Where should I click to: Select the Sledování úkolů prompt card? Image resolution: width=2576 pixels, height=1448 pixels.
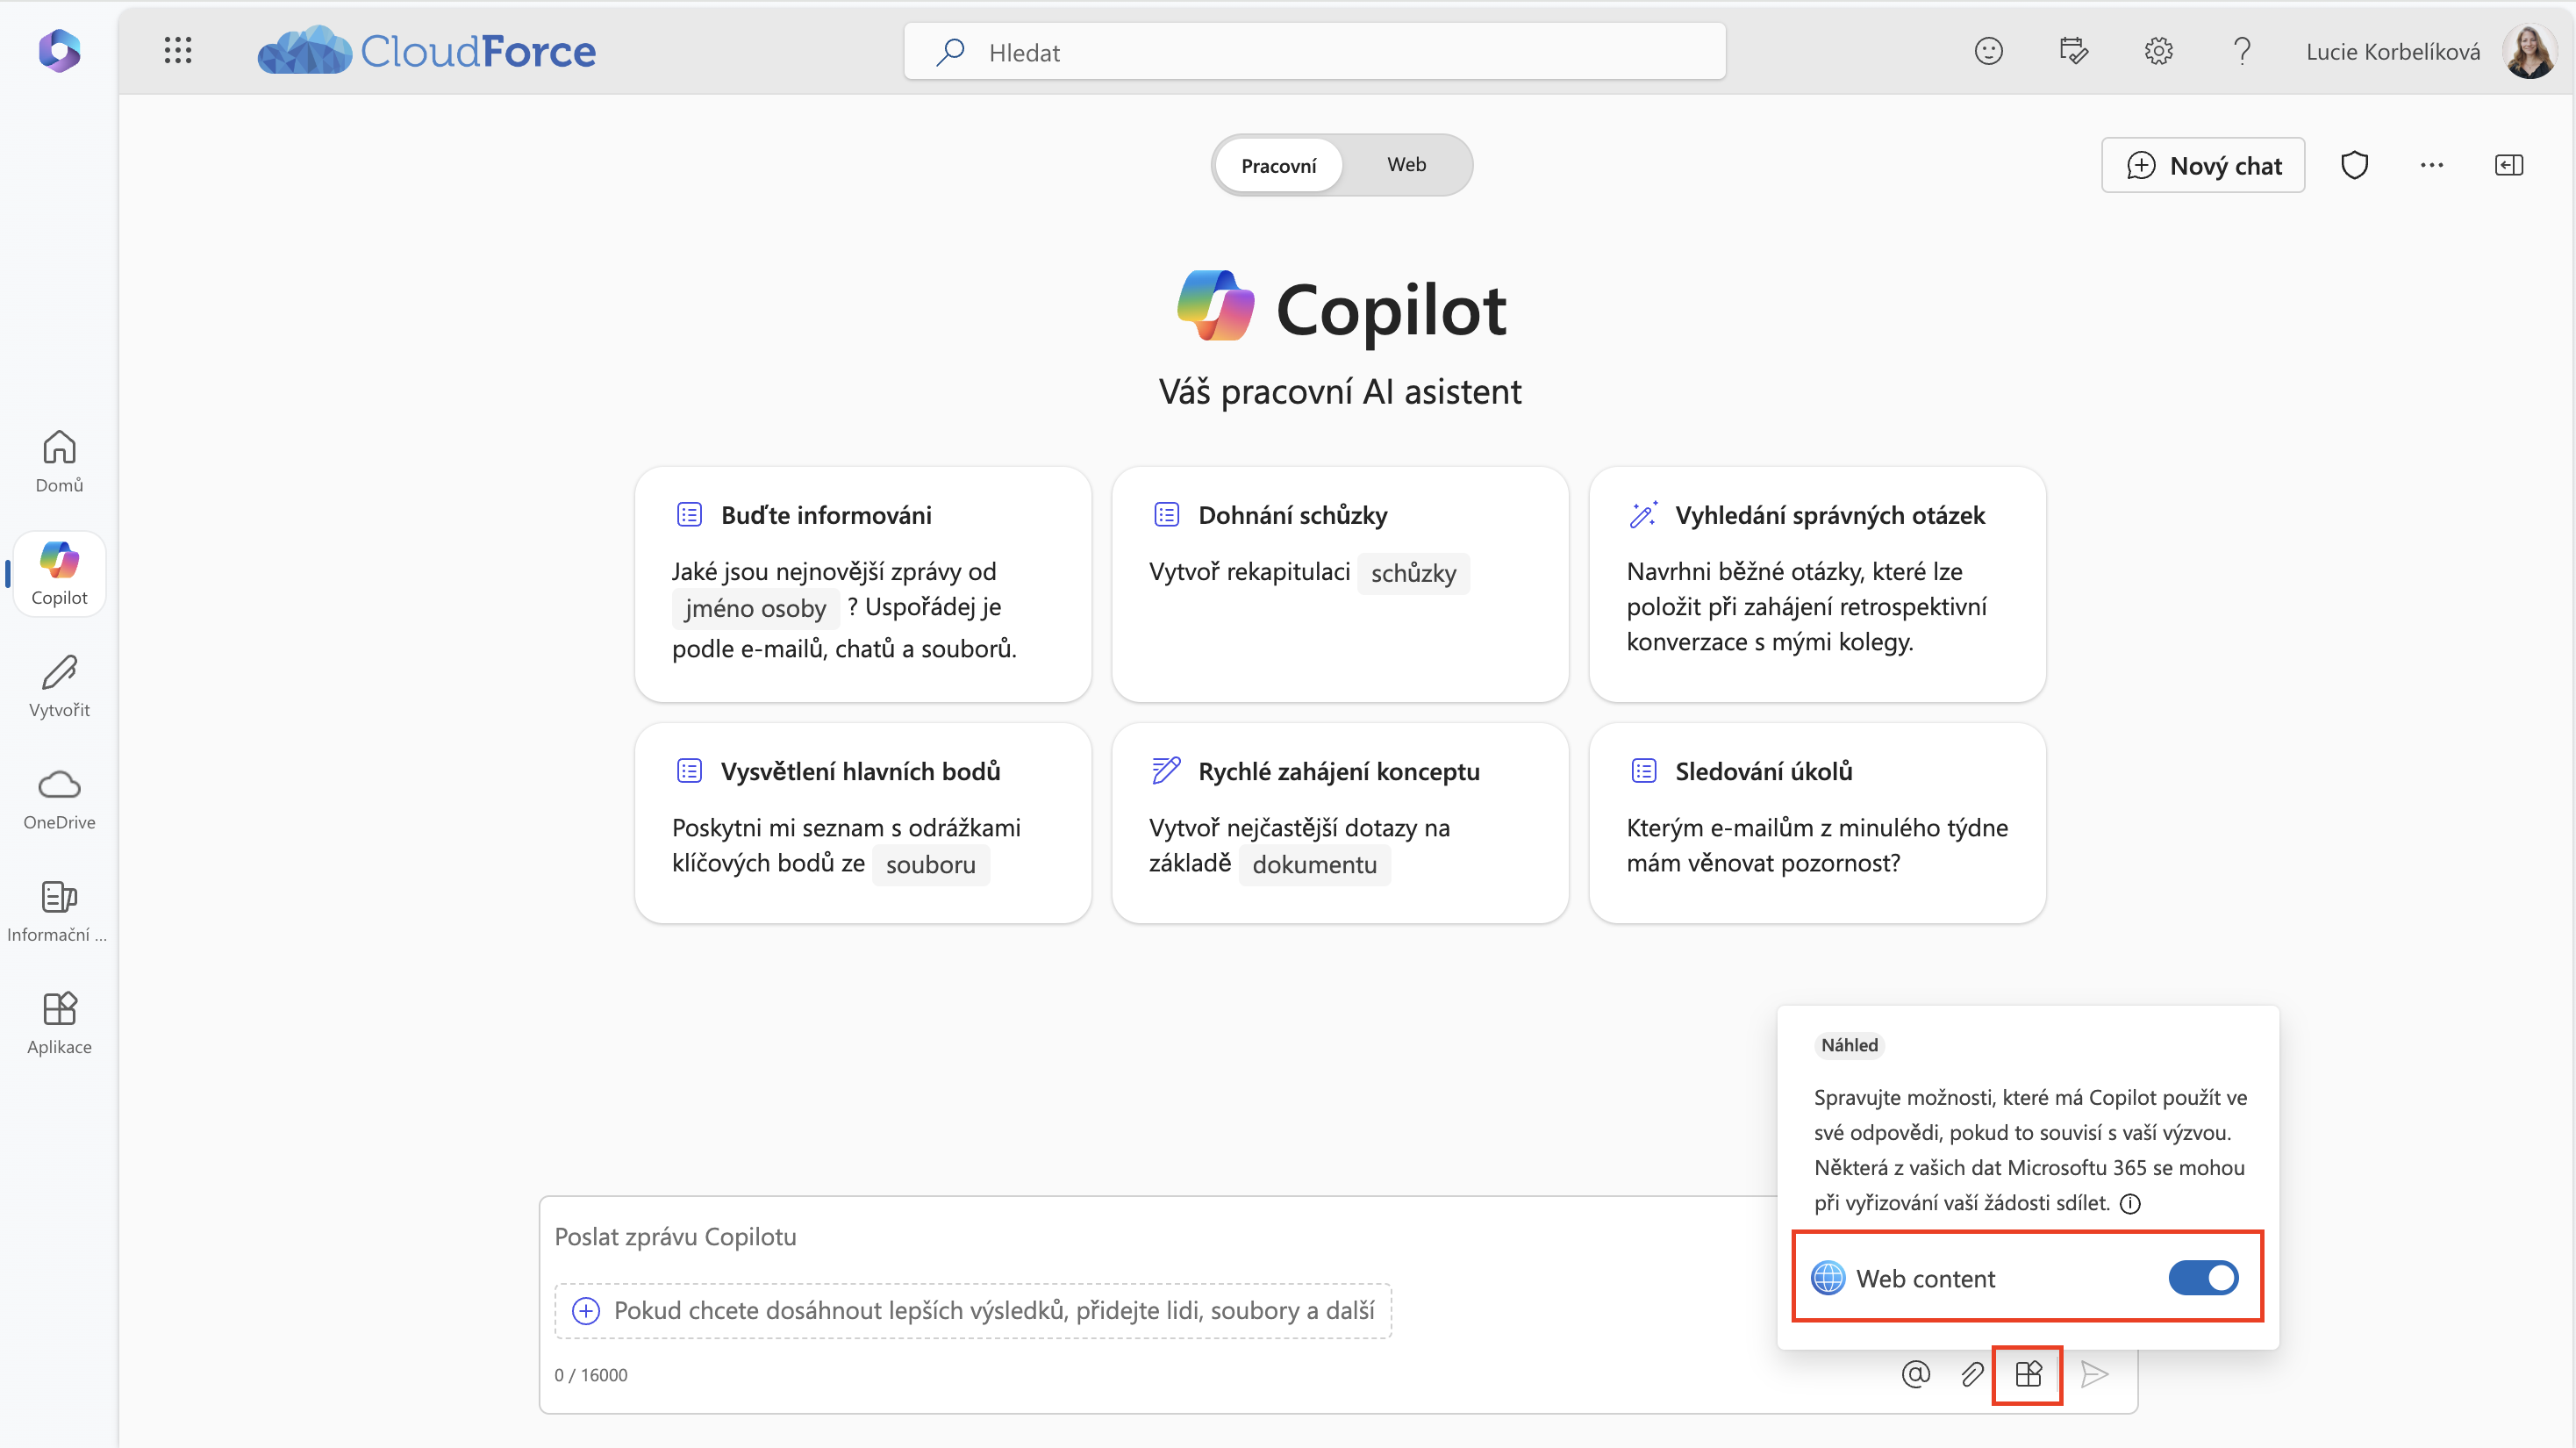point(1817,823)
